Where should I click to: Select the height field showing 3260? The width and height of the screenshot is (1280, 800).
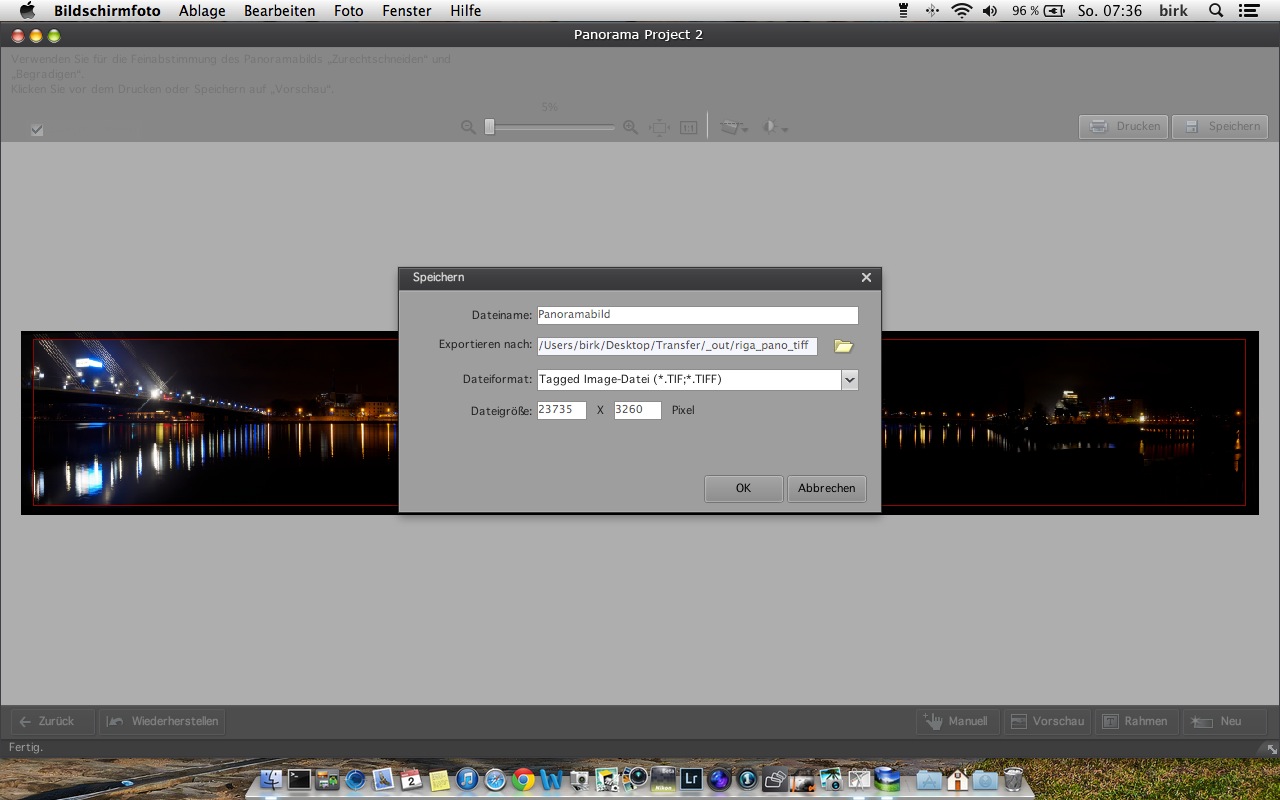637,410
